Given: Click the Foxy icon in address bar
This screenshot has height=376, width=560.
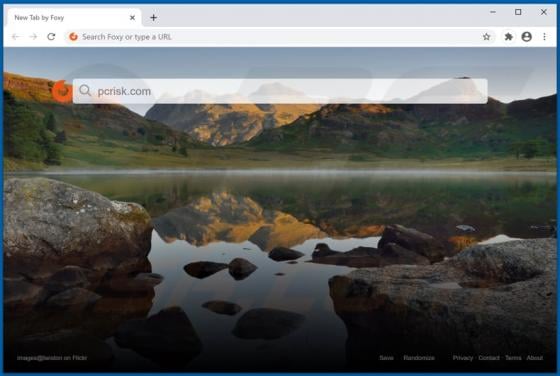Looking at the screenshot, I should point(73,37).
